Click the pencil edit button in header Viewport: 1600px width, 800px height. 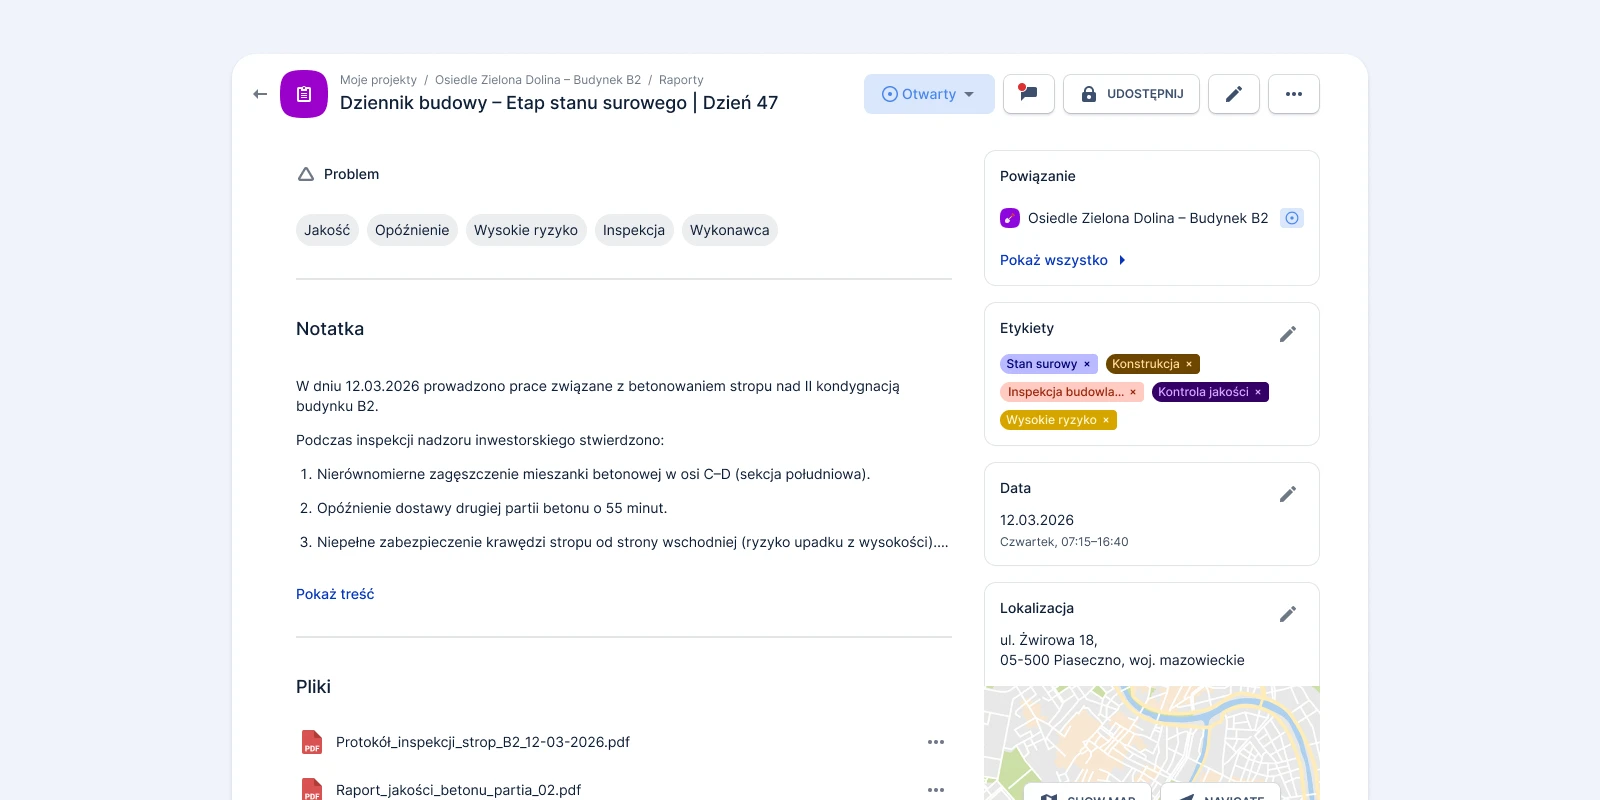(x=1233, y=94)
